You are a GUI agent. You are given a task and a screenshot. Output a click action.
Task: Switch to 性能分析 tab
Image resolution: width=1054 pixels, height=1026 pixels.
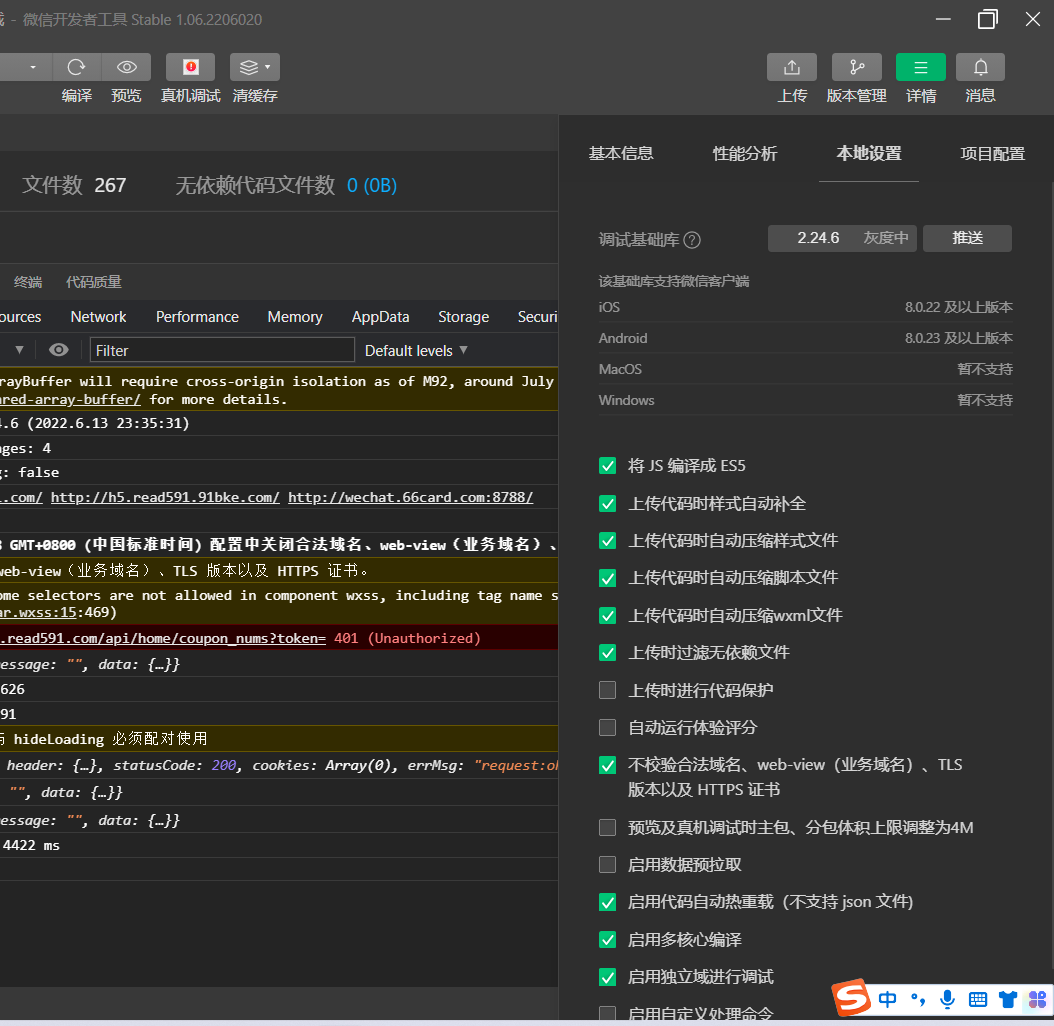(745, 154)
